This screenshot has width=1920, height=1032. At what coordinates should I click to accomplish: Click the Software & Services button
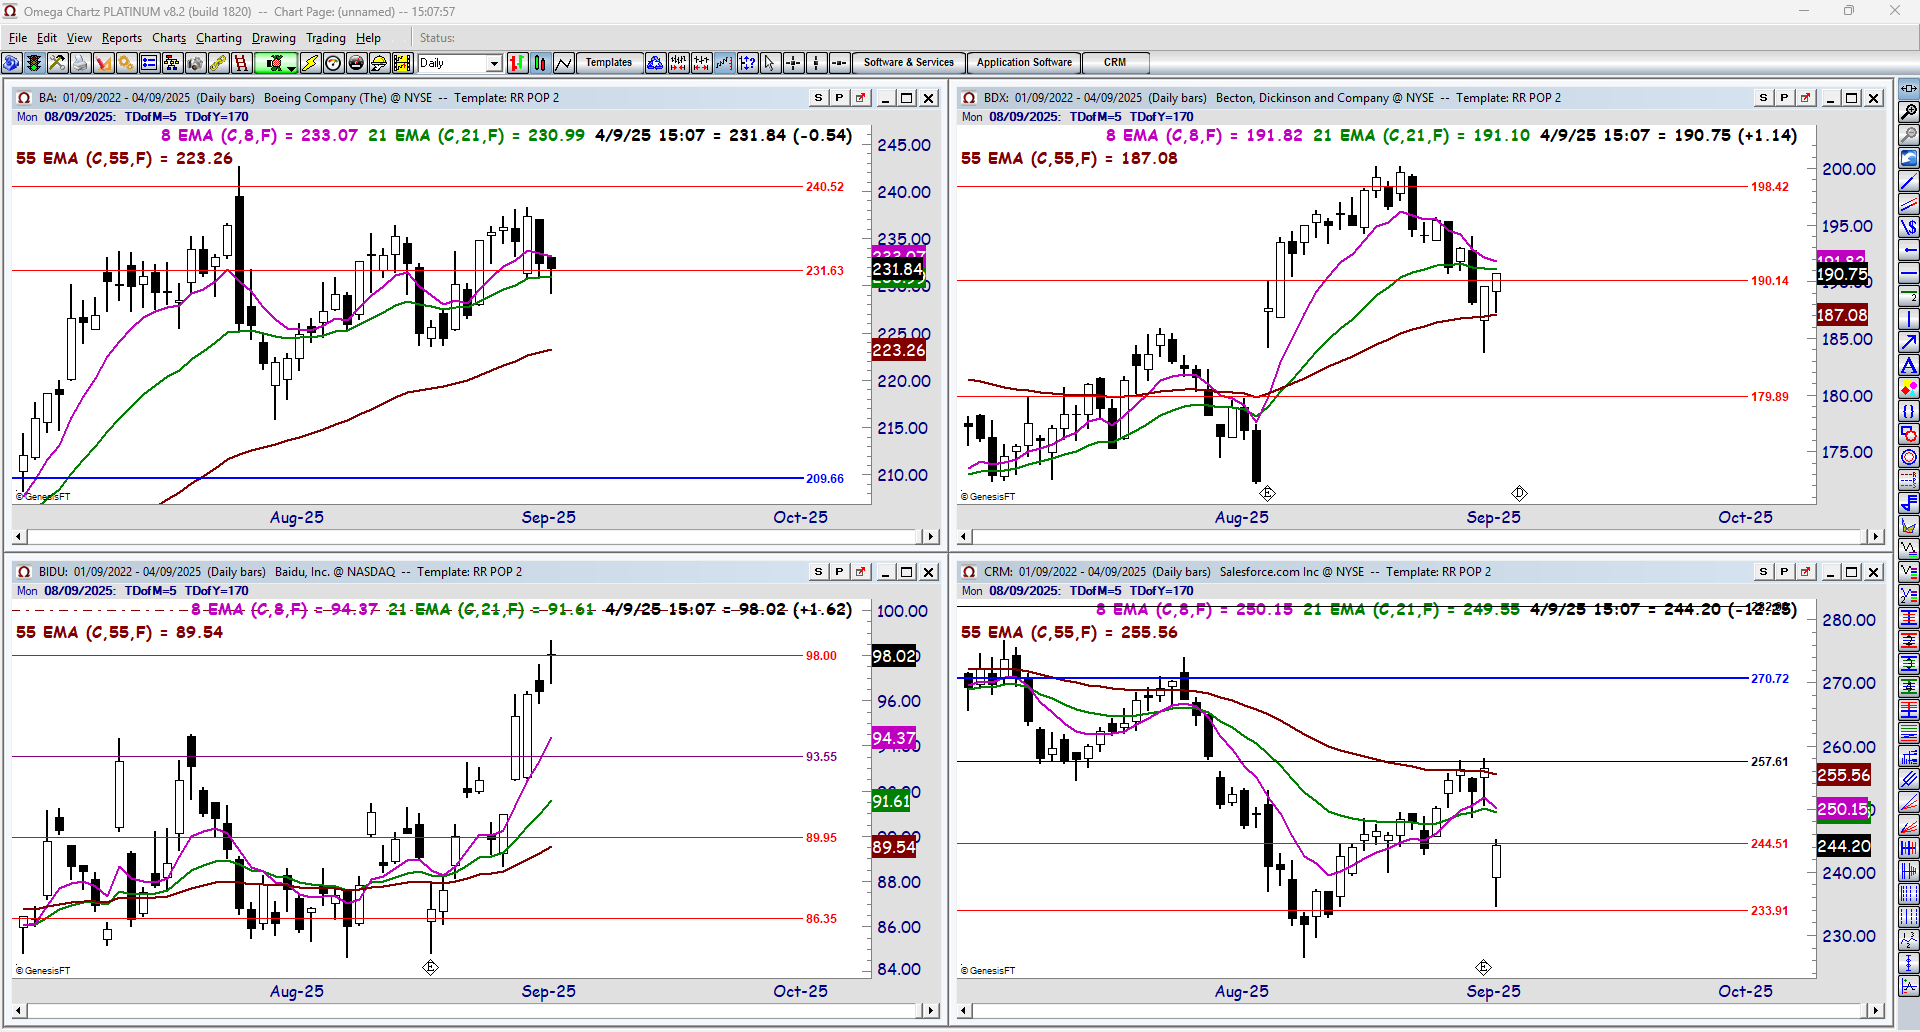pos(909,63)
